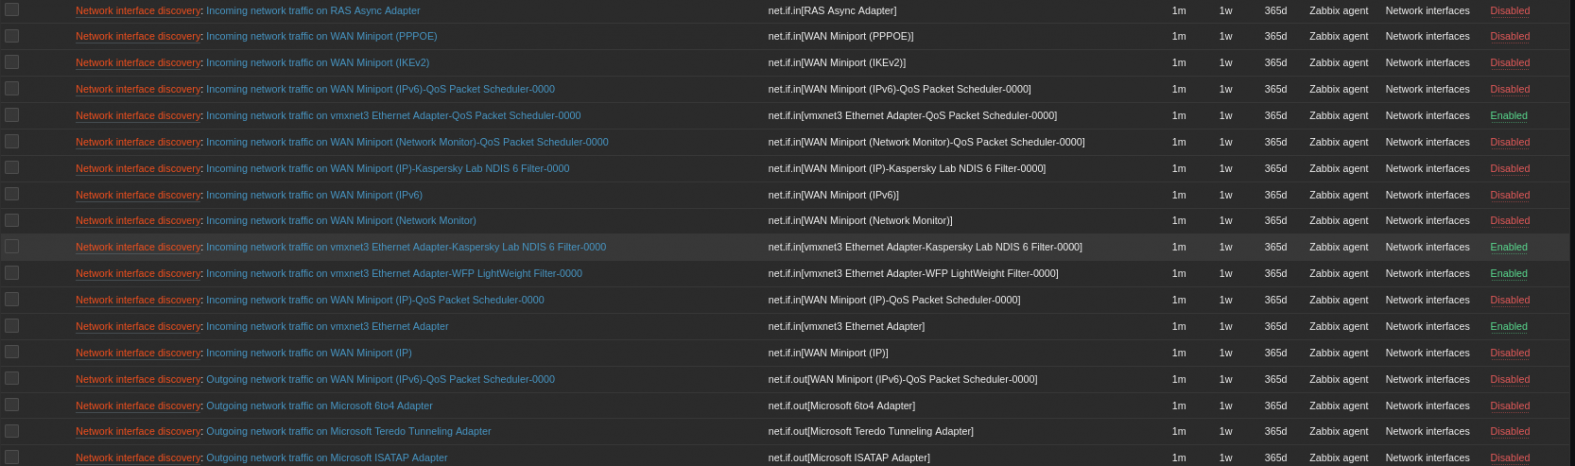Click Network interface discovery link on RAS Async row
Viewport: 1575px width, 466px height.
(x=138, y=10)
